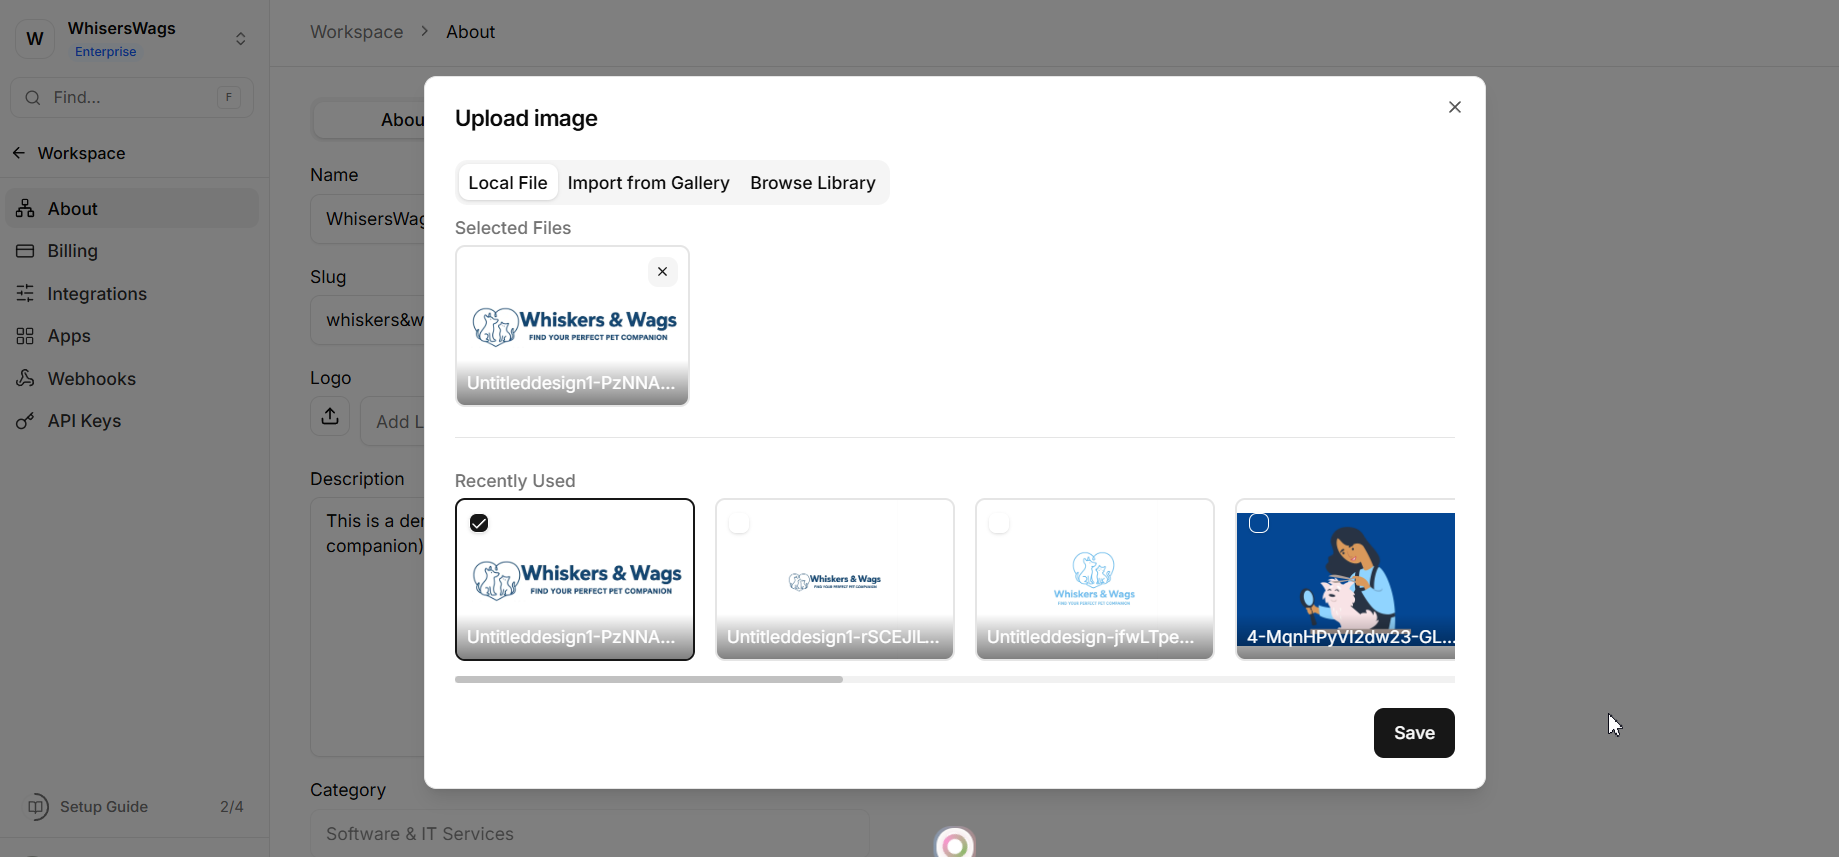Uncheck the first recently used logo
The width and height of the screenshot is (1839, 857).
tap(479, 523)
